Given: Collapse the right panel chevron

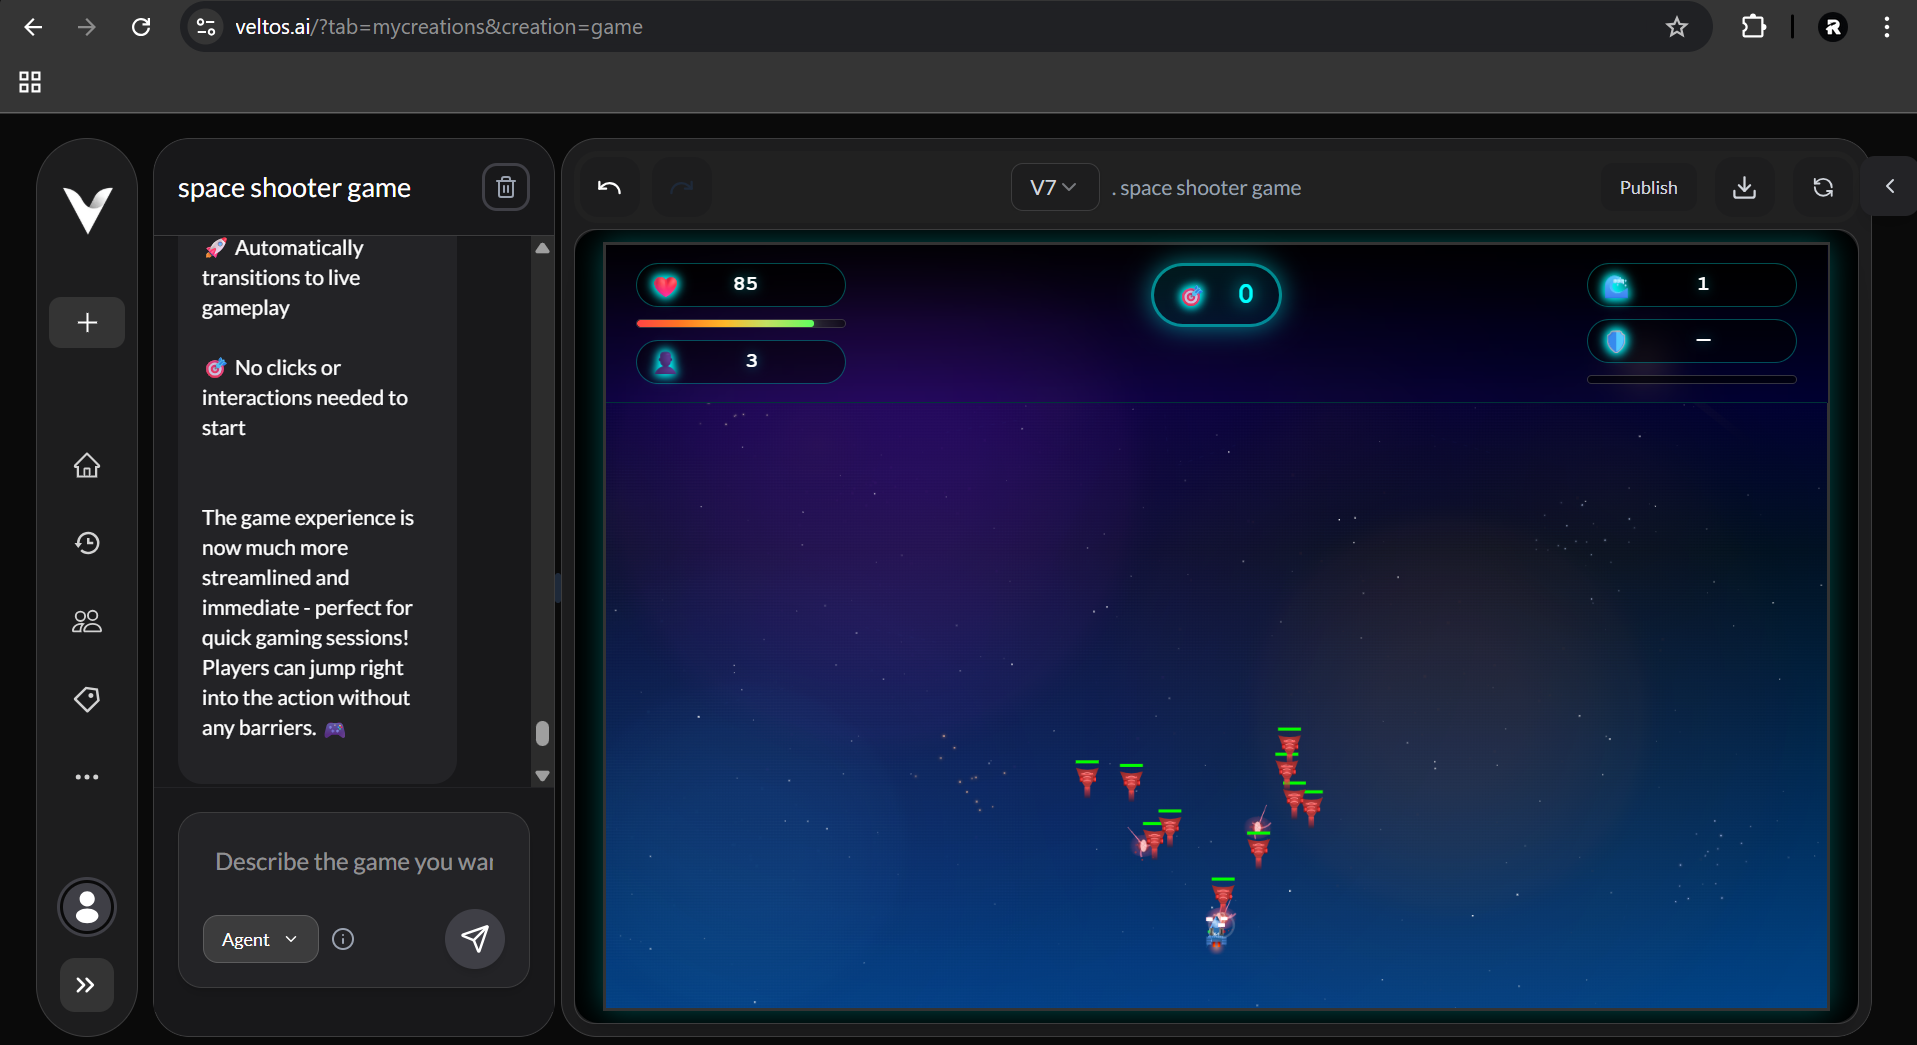Looking at the screenshot, I should [1889, 186].
